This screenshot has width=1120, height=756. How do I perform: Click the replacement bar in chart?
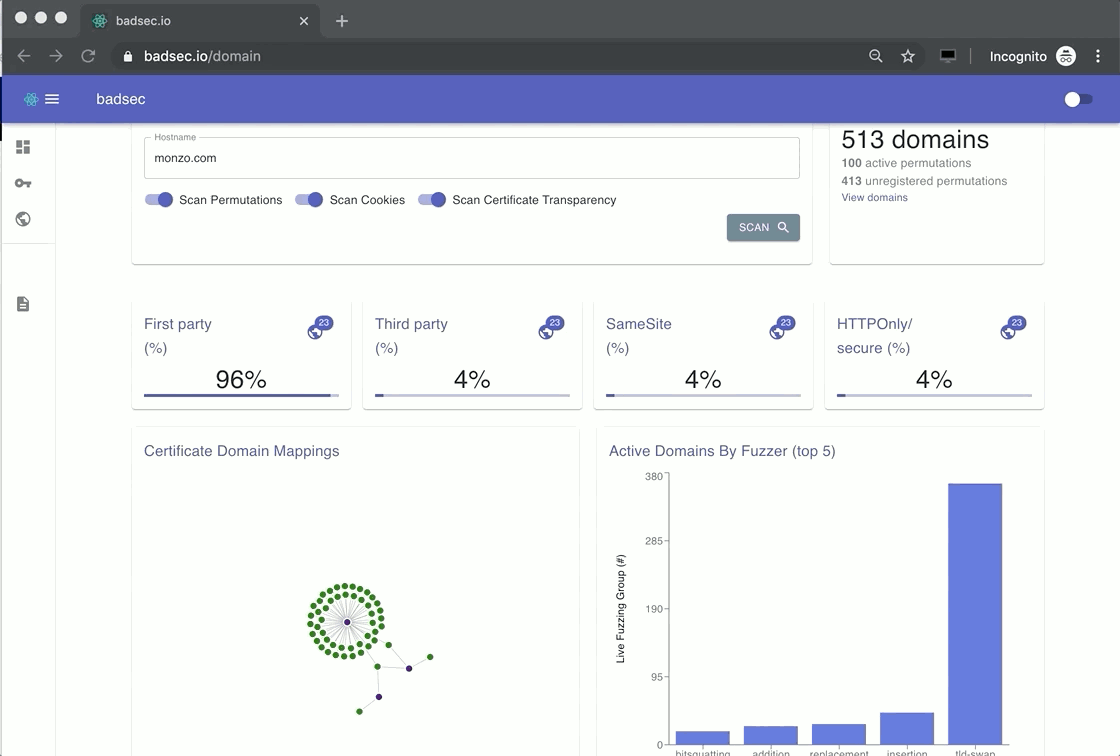point(839,735)
